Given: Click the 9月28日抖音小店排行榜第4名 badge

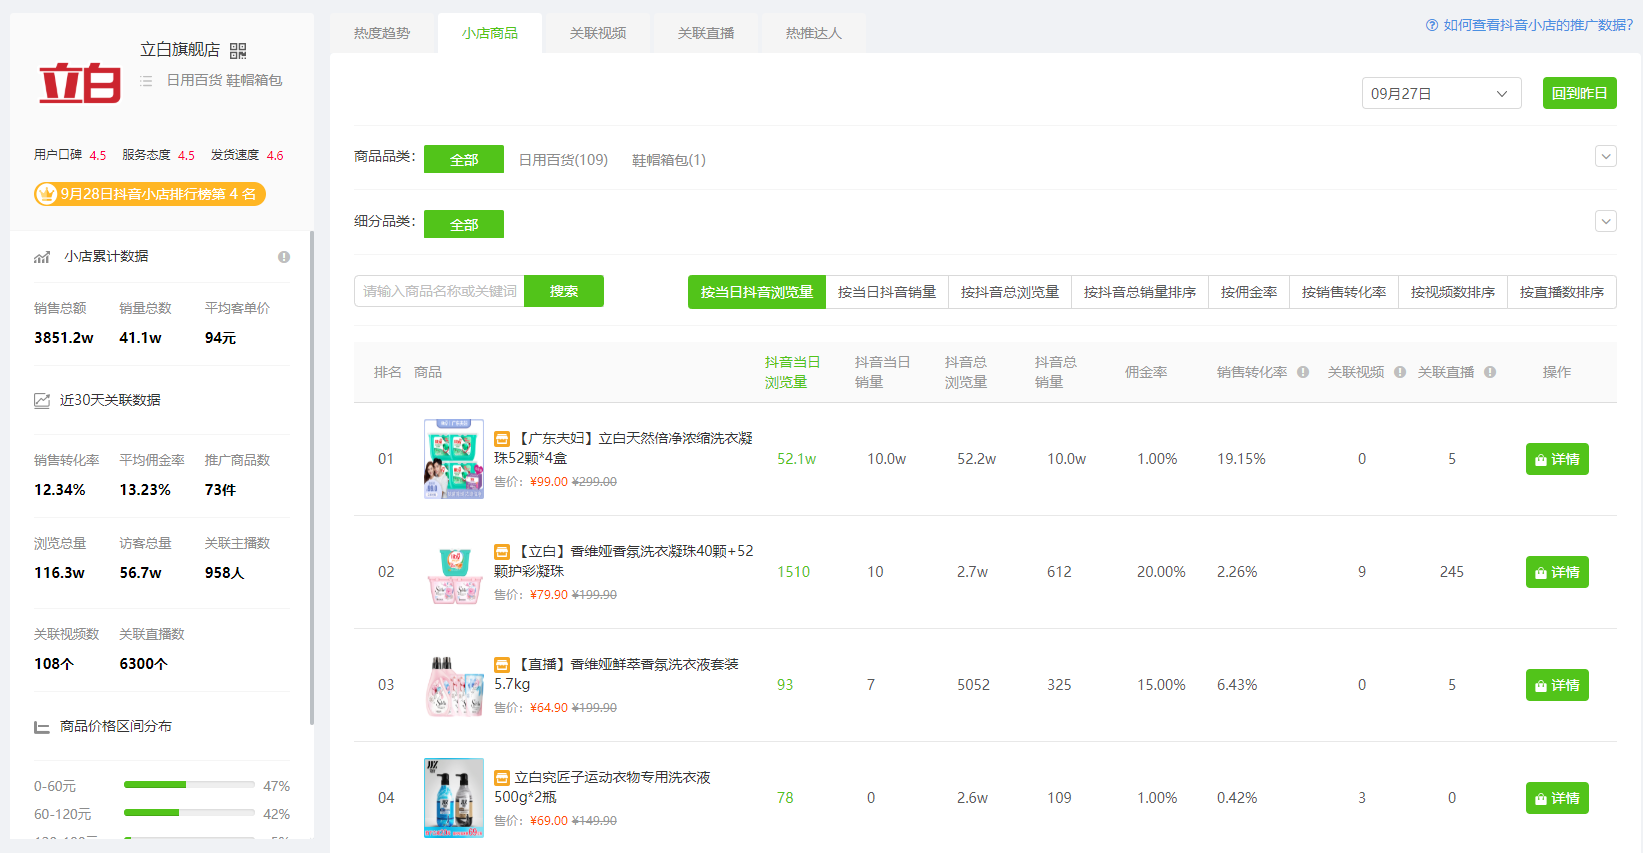Looking at the screenshot, I should point(150,194).
